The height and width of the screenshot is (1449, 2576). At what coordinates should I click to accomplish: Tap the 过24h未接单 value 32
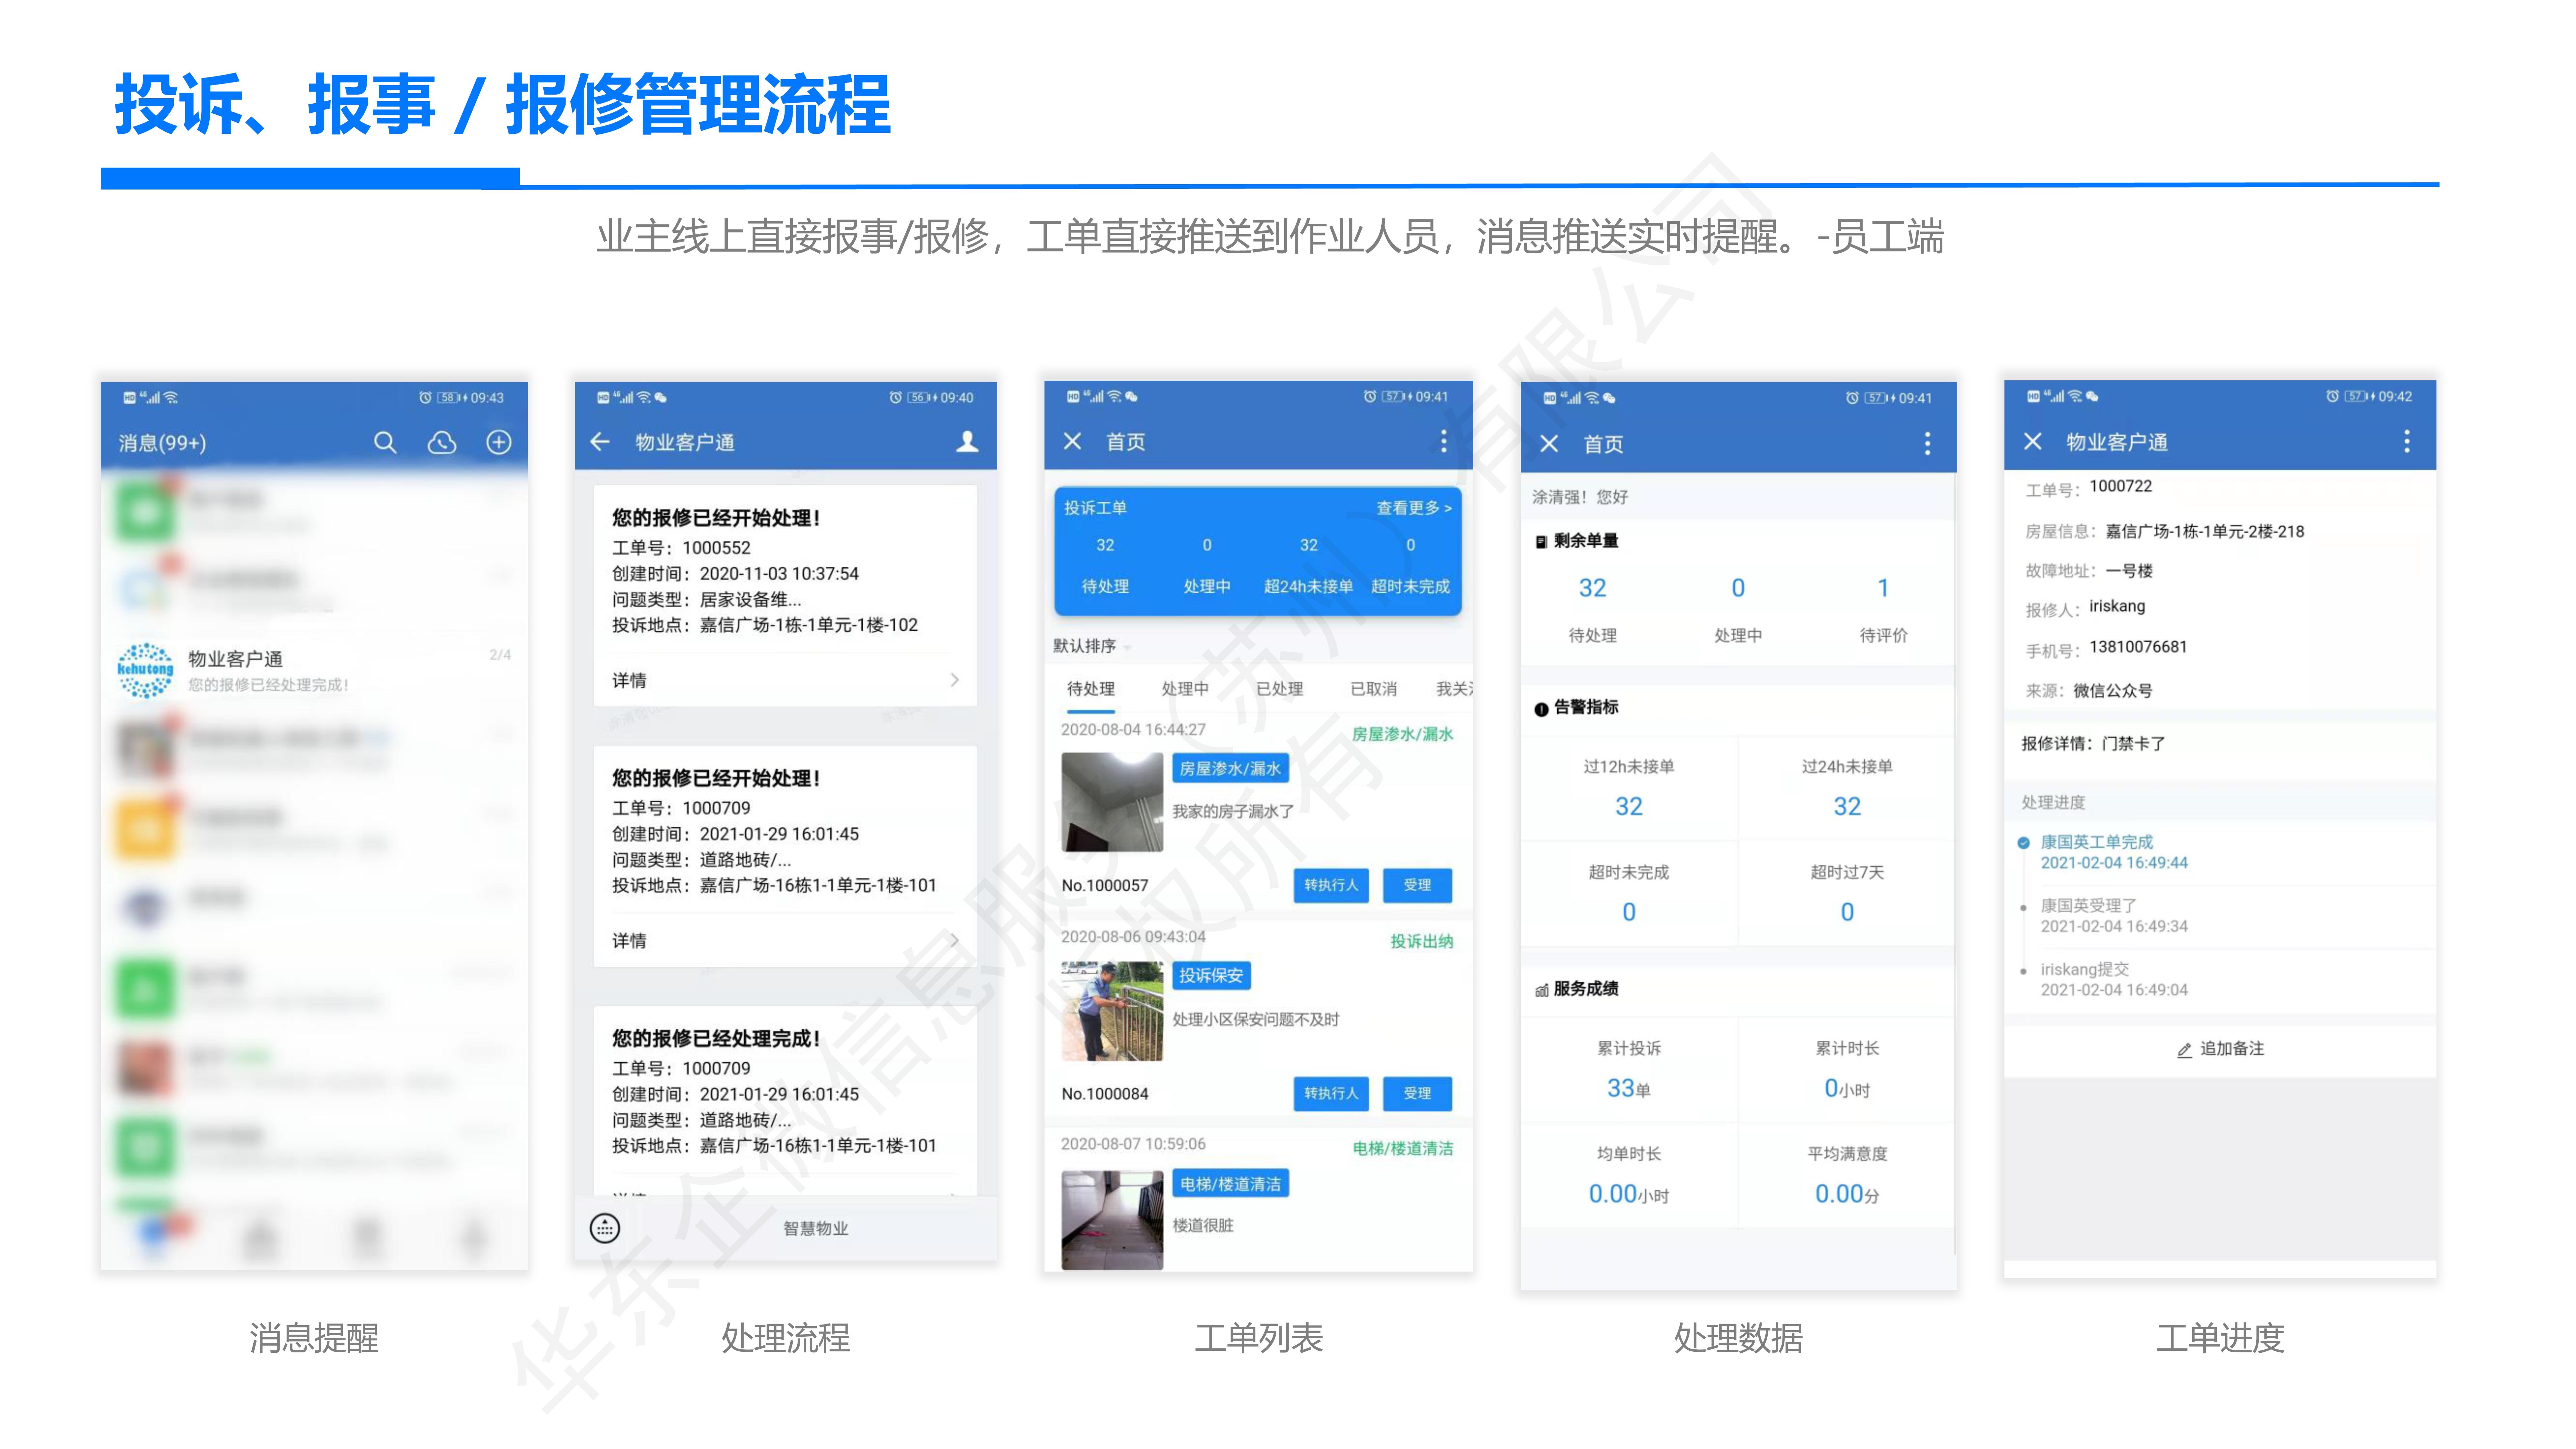(1847, 806)
